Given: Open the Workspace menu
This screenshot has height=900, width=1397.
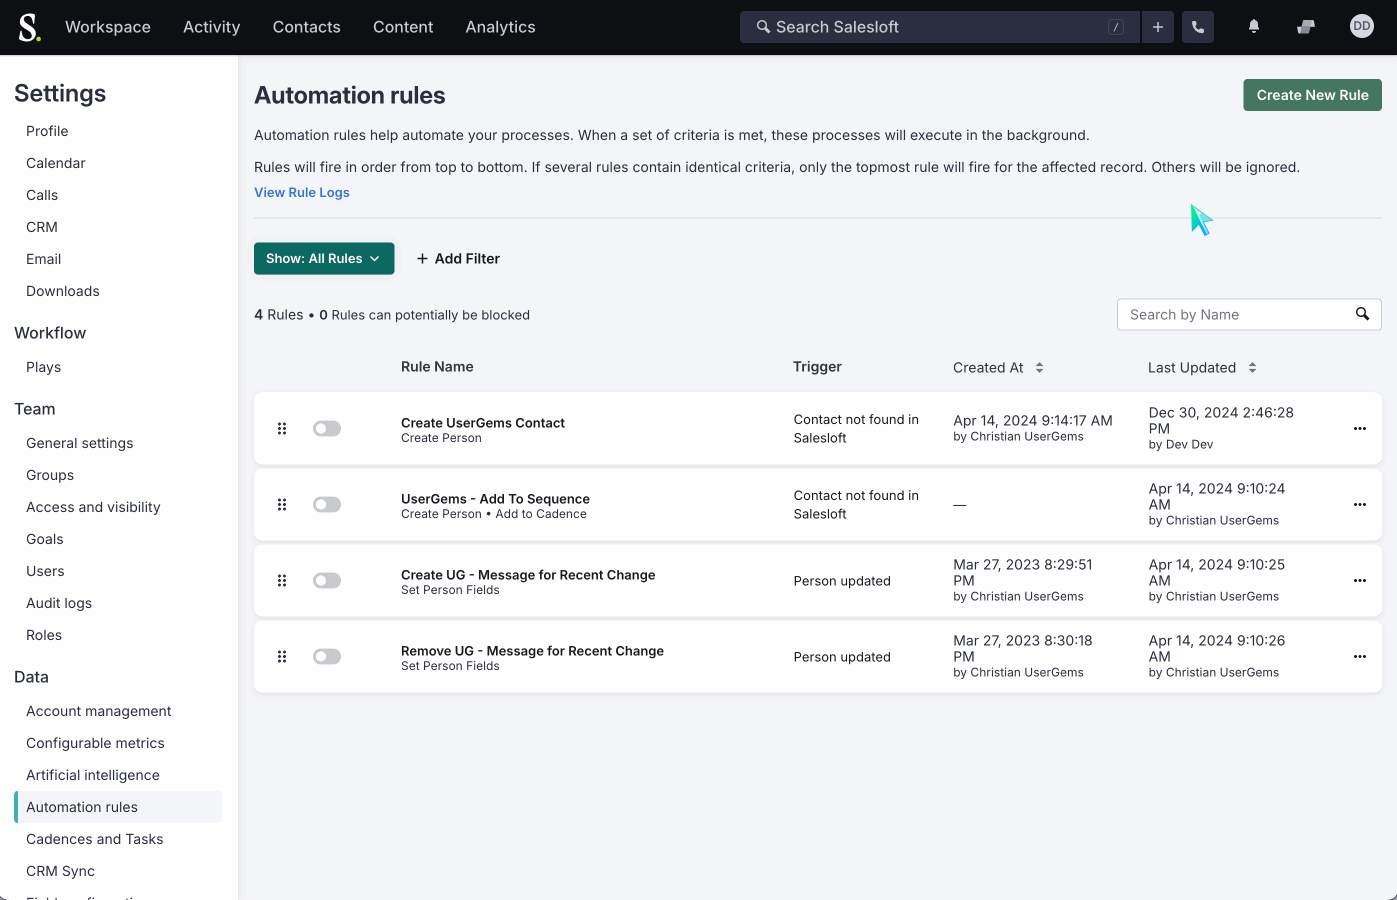Looking at the screenshot, I should pyautogui.click(x=108, y=27).
